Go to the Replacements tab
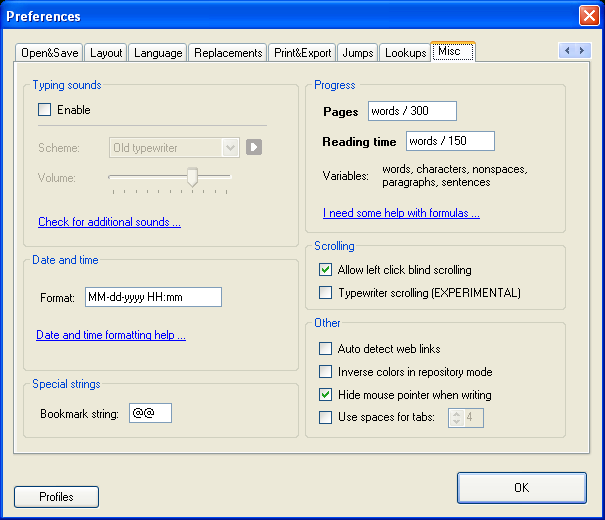Viewport: 605px width, 520px height. (x=228, y=53)
